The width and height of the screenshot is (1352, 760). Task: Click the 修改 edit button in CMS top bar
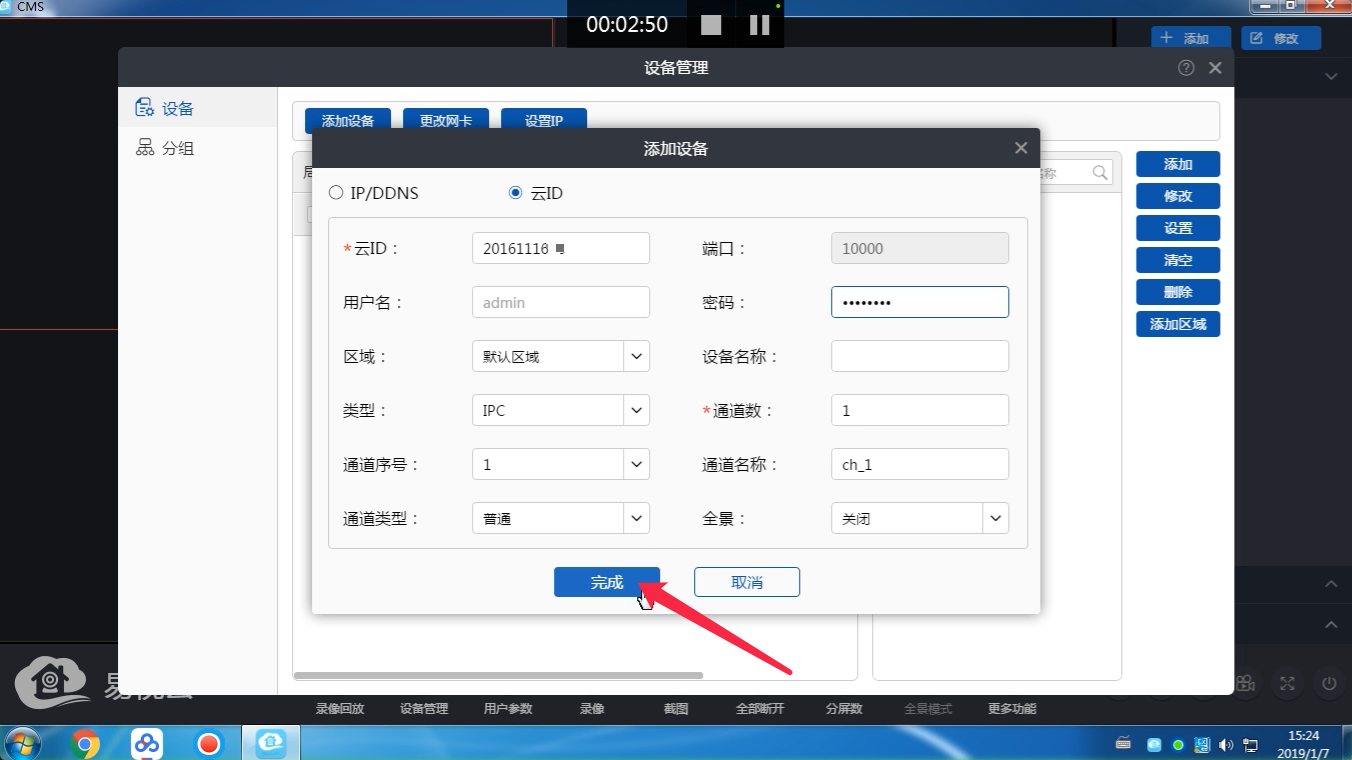(x=1281, y=38)
